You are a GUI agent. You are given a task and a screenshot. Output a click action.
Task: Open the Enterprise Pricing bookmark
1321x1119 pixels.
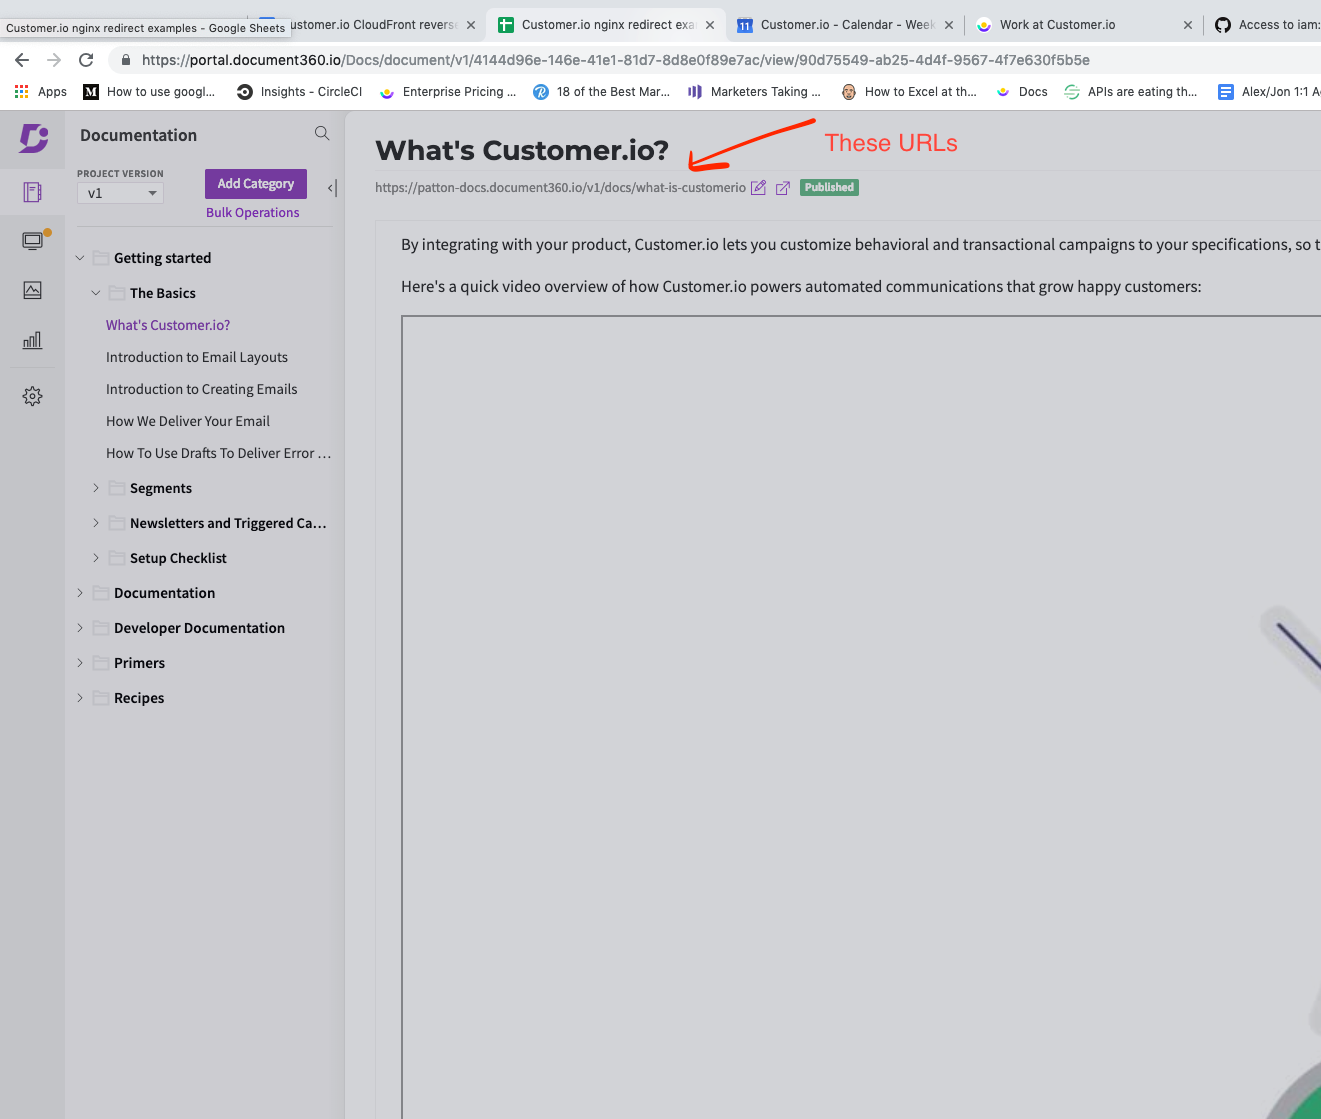tap(448, 92)
